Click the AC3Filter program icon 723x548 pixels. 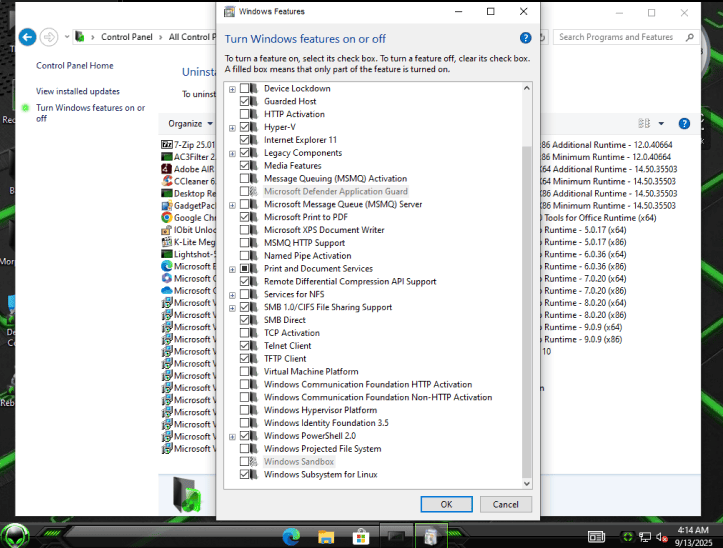[166, 157]
